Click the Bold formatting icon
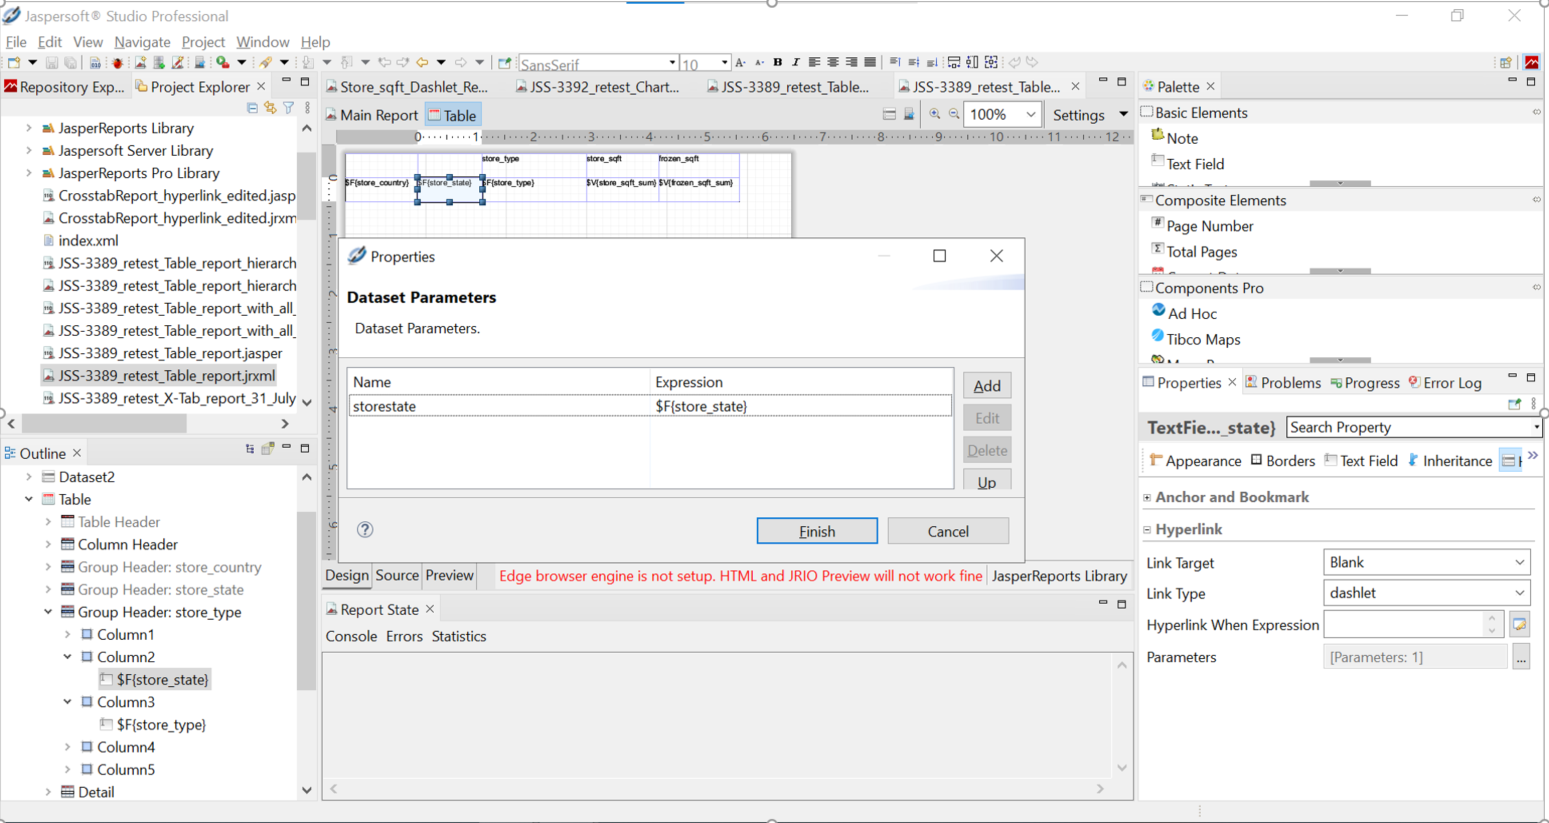The width and height of the screenshot is (1549, 823). (777, 62)
